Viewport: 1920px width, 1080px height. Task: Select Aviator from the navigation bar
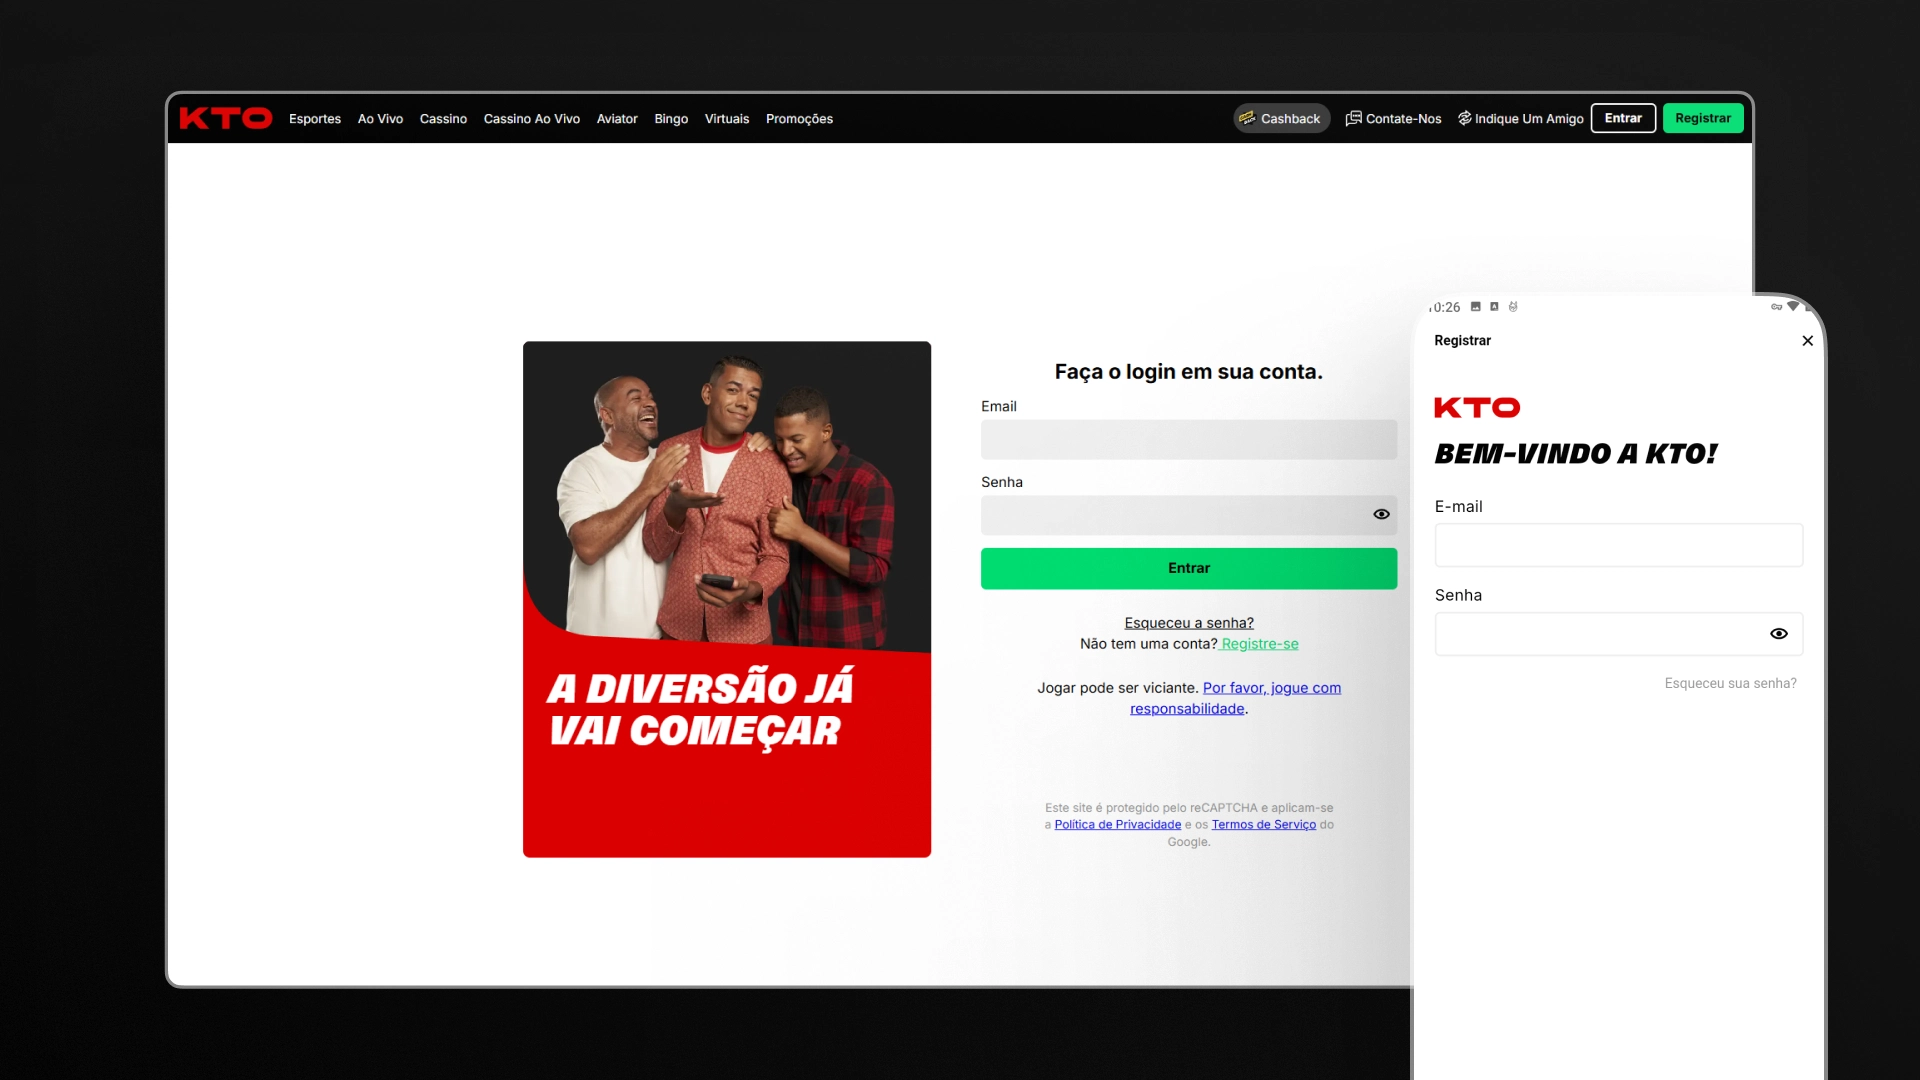pos(617,118)
